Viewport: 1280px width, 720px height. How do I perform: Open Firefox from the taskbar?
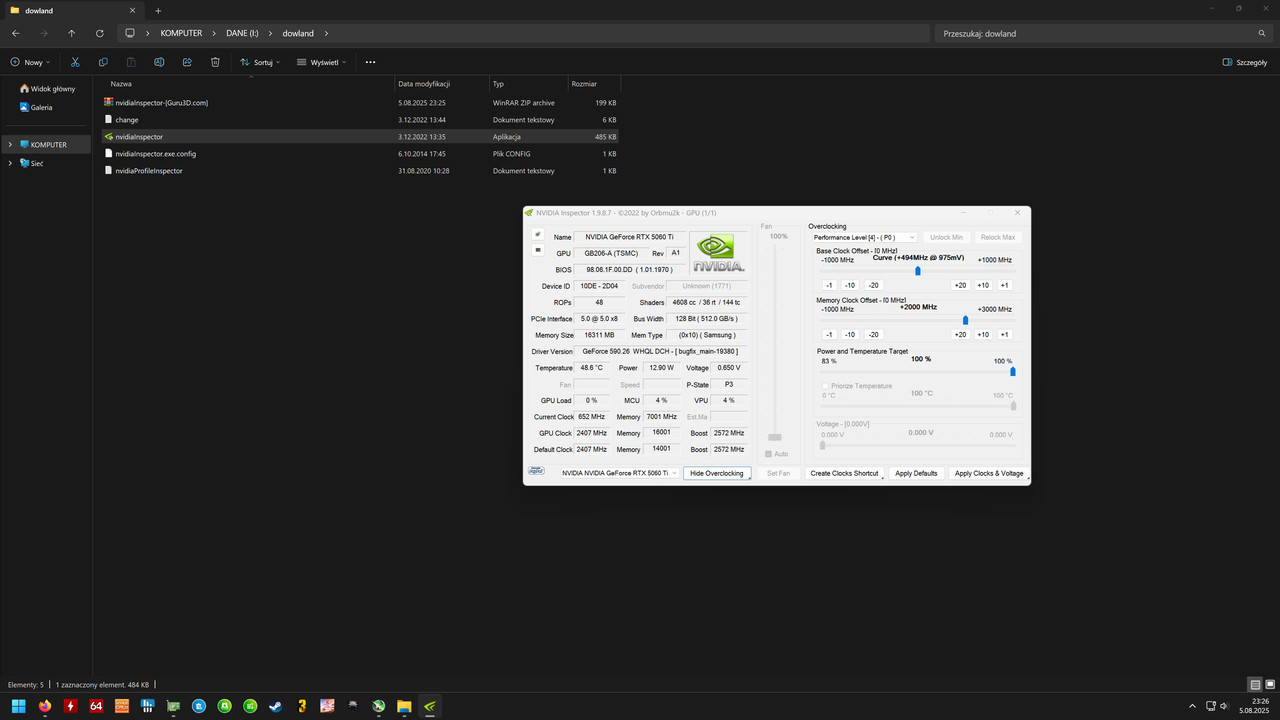45,706
